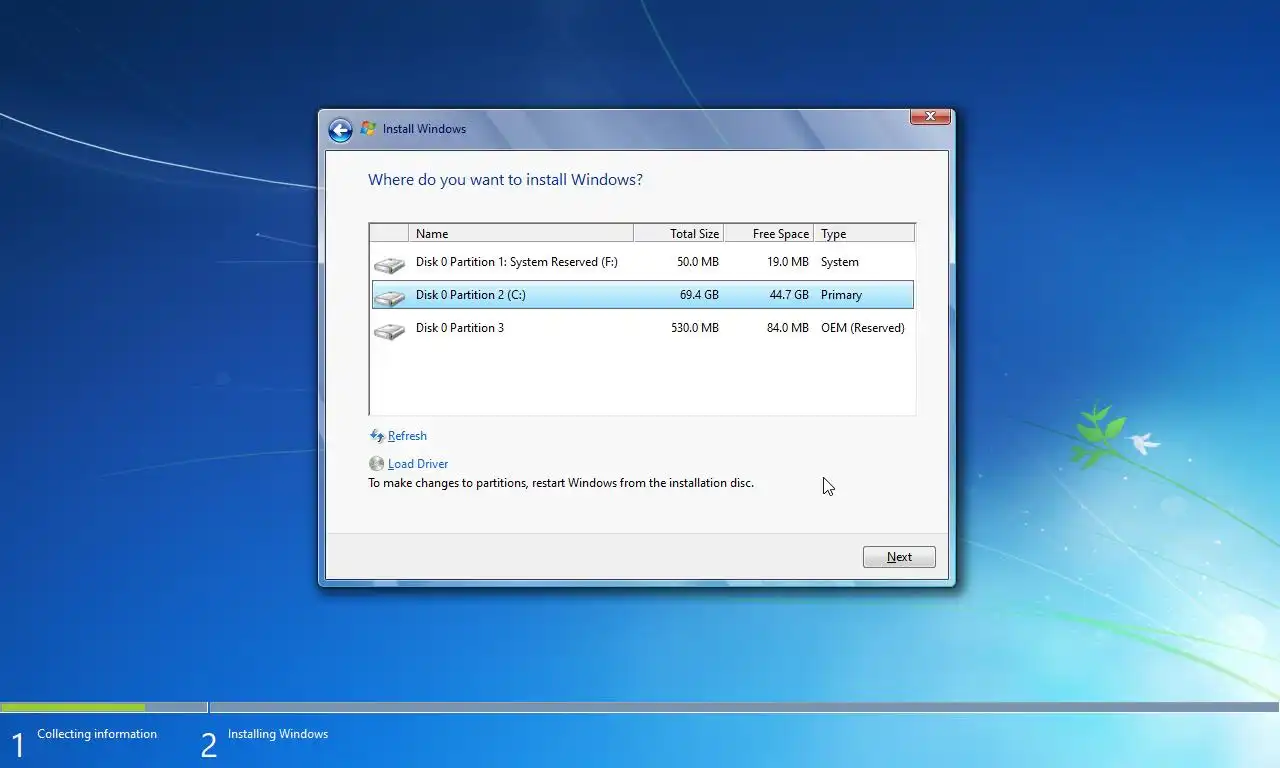Image resolution: width=1280 pixels, height=768 pixels.
Task: Select Disk 0 Partition 1: System Reserved (F:)
Action: (x=642, y=262)
